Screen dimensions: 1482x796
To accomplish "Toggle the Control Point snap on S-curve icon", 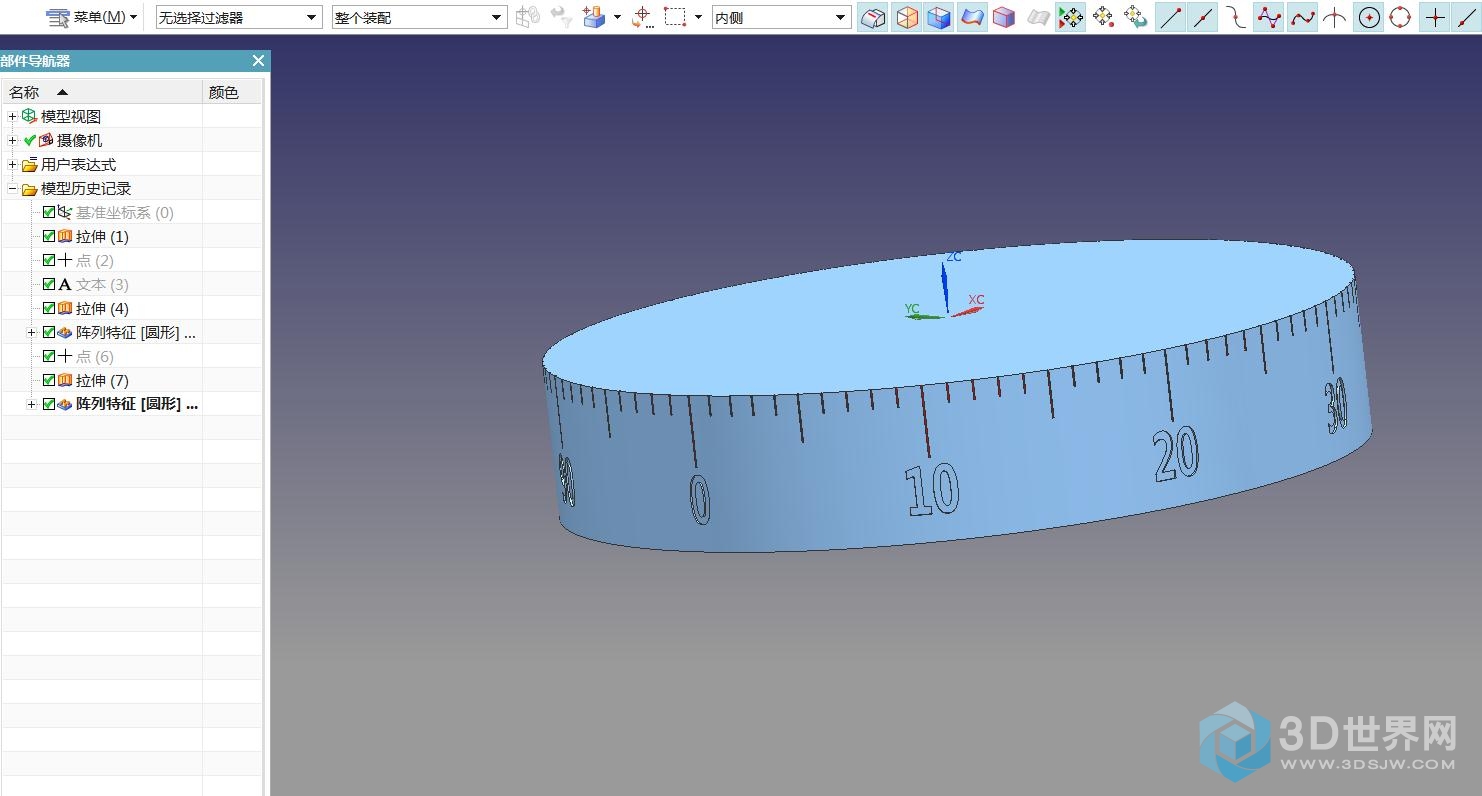I will click(1237, 17).
